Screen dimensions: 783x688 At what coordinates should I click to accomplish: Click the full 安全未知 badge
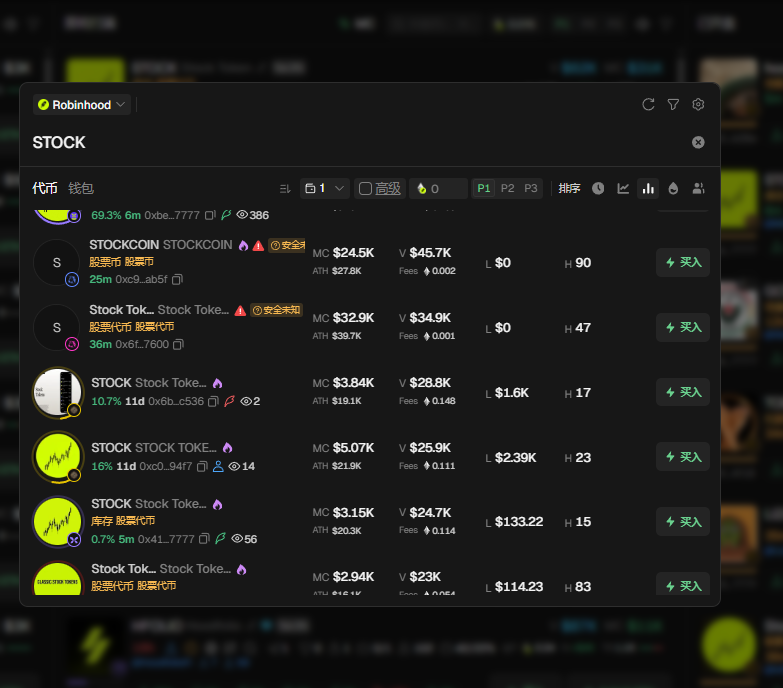pos(276,310)
